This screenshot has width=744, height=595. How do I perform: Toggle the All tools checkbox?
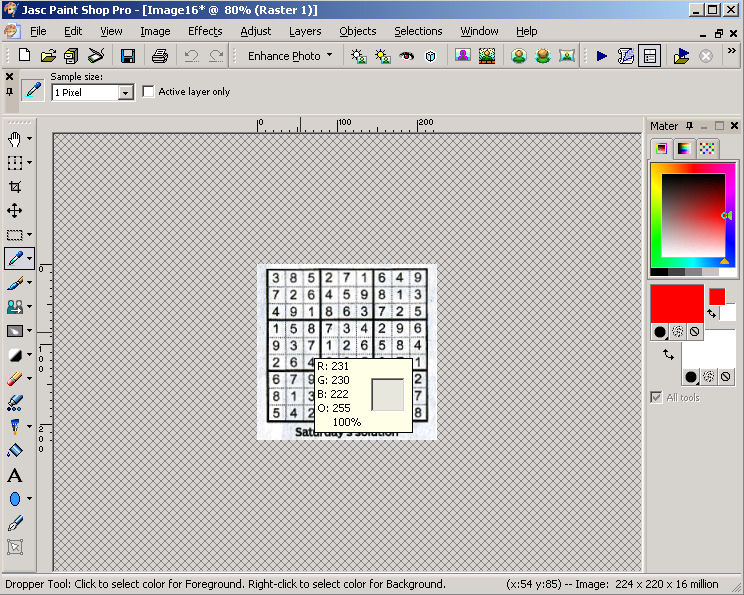pos(656,397)
